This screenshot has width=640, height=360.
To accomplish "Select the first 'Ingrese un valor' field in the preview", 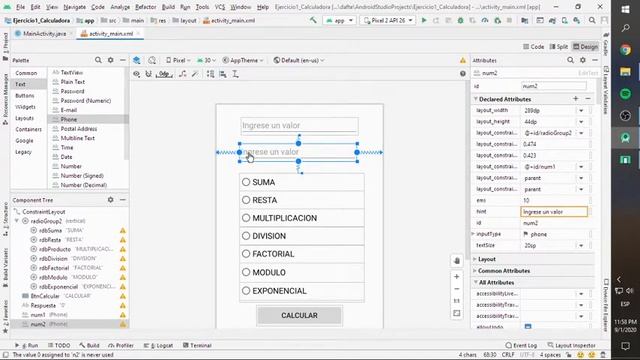I will [x=299, y=126].
